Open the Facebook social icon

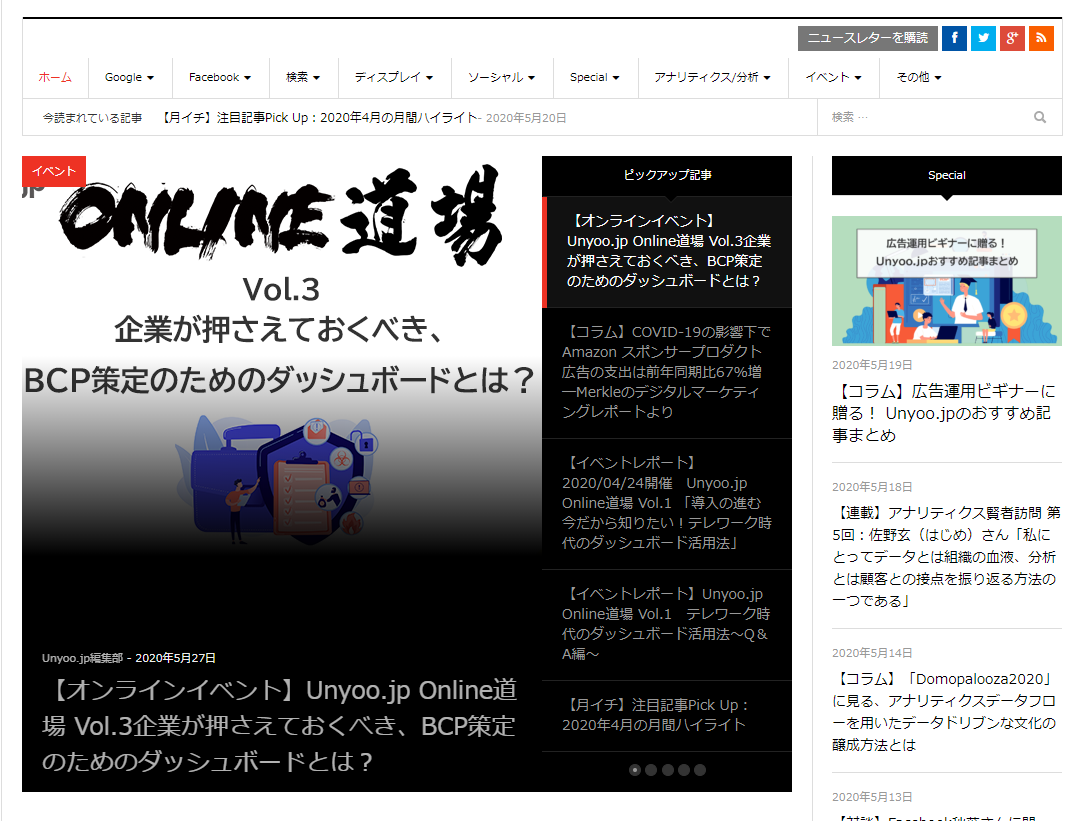[954, 38]
